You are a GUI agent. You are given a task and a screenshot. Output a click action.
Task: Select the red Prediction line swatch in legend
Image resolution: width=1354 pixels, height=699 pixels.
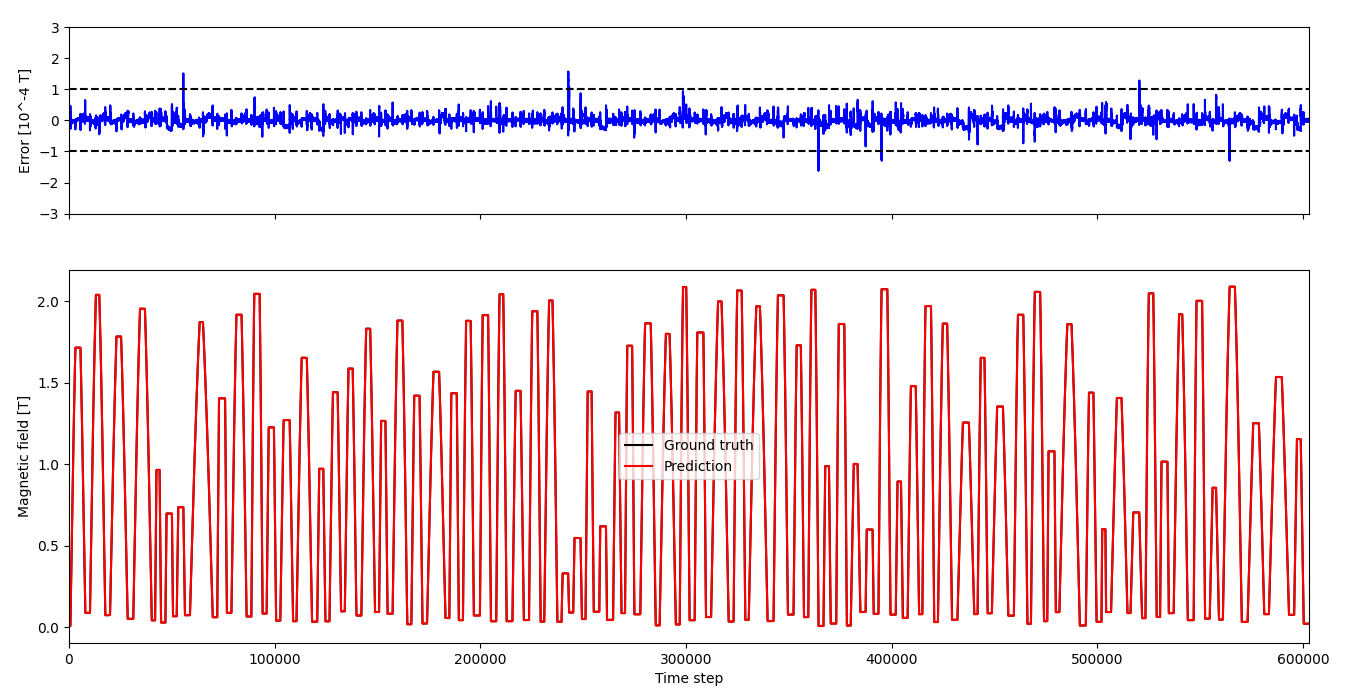pyautogui.click(x=638, y=467)
